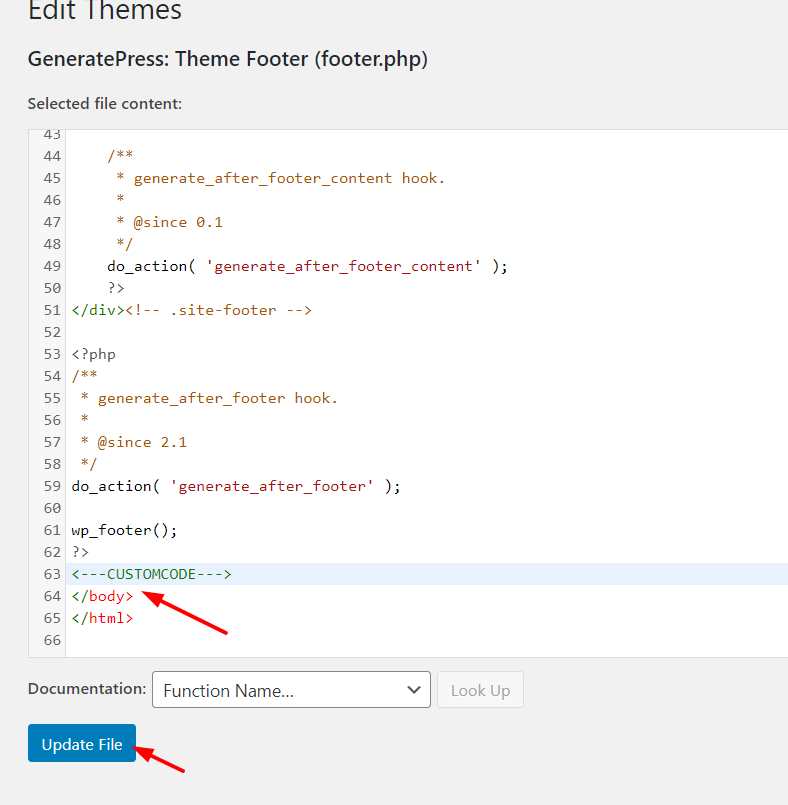
Task: Click 'generate_after_footer_content hook.' comment
Action: tap(280, 178)
